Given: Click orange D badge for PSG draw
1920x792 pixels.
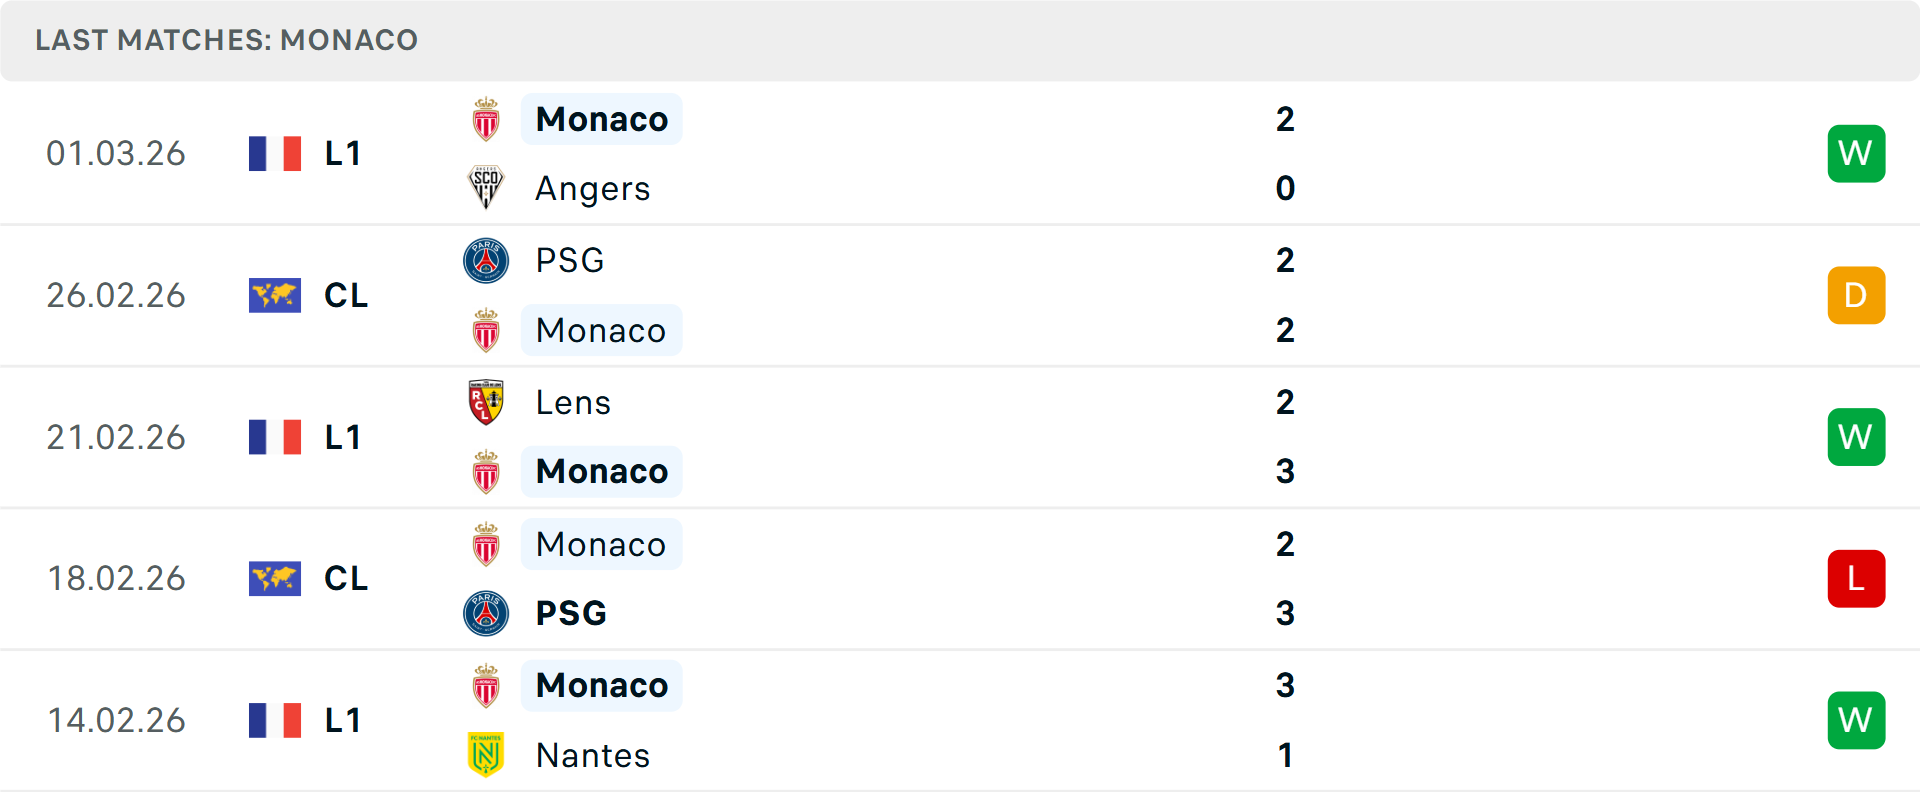Looking at the screenshot, I should click(1856, 295).
